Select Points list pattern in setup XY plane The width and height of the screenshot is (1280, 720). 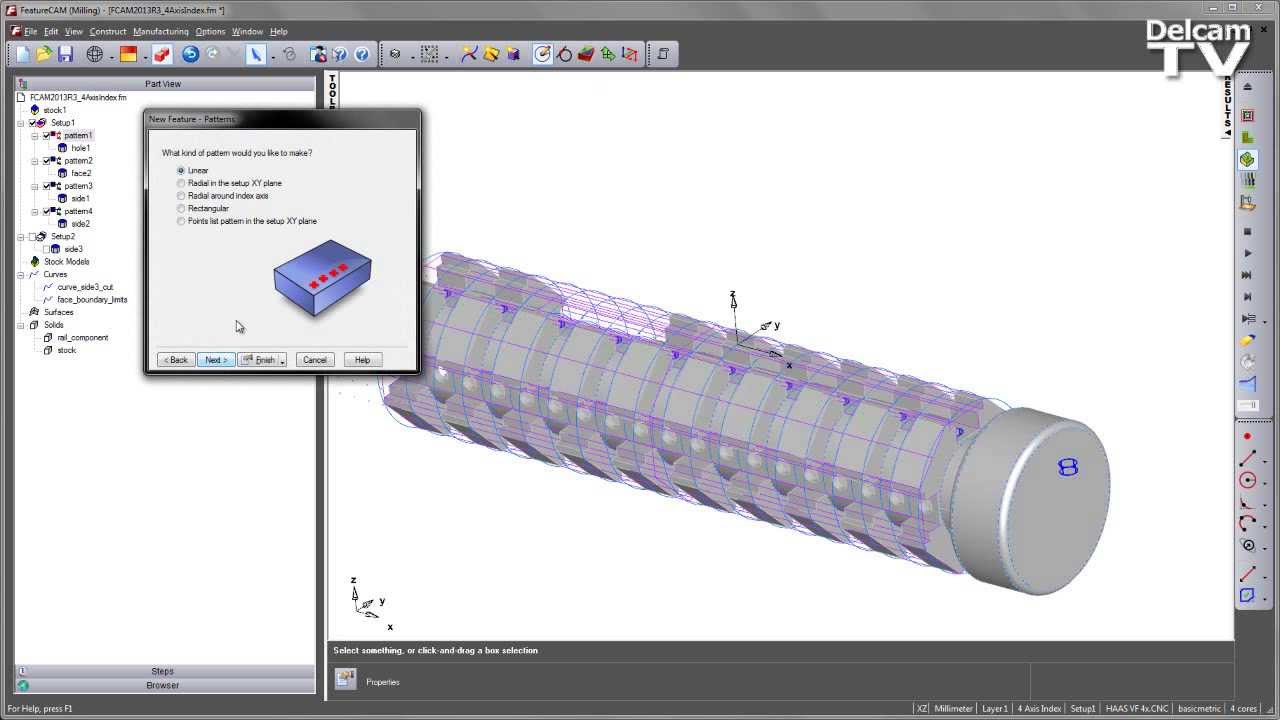coord(181,221)
